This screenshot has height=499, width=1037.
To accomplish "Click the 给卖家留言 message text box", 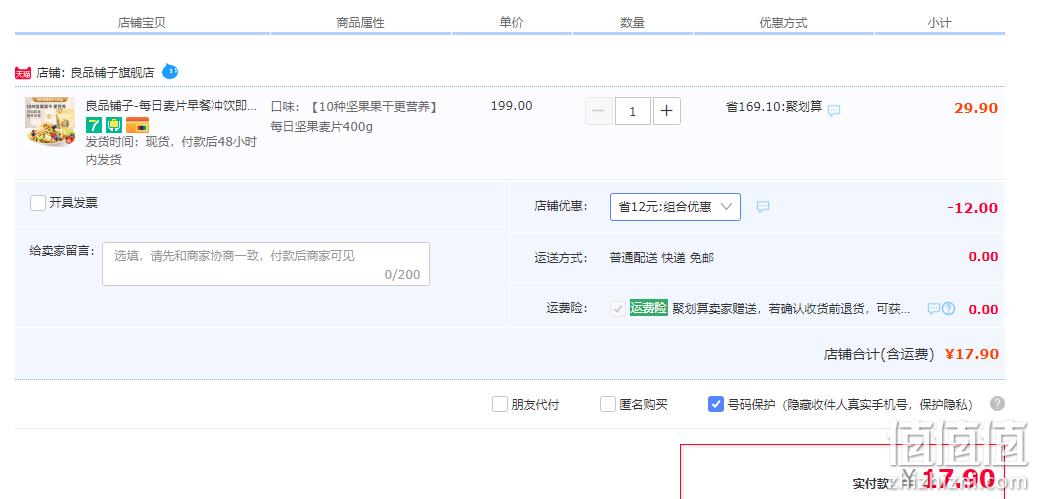I will point(266,264).
